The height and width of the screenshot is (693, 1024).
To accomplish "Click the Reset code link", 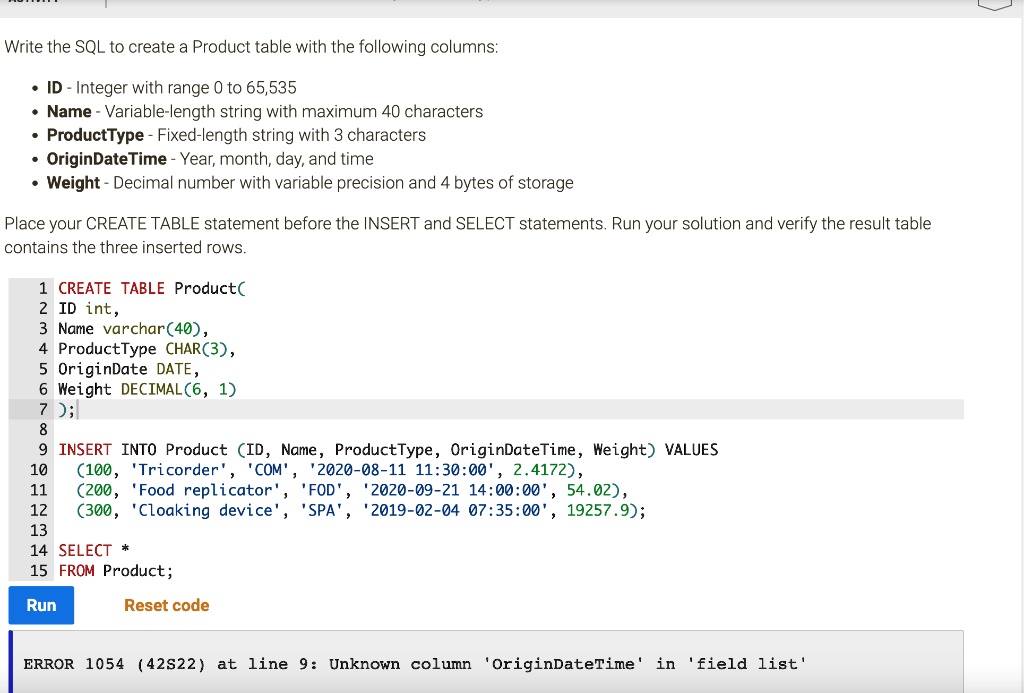I will pos(166,605).
